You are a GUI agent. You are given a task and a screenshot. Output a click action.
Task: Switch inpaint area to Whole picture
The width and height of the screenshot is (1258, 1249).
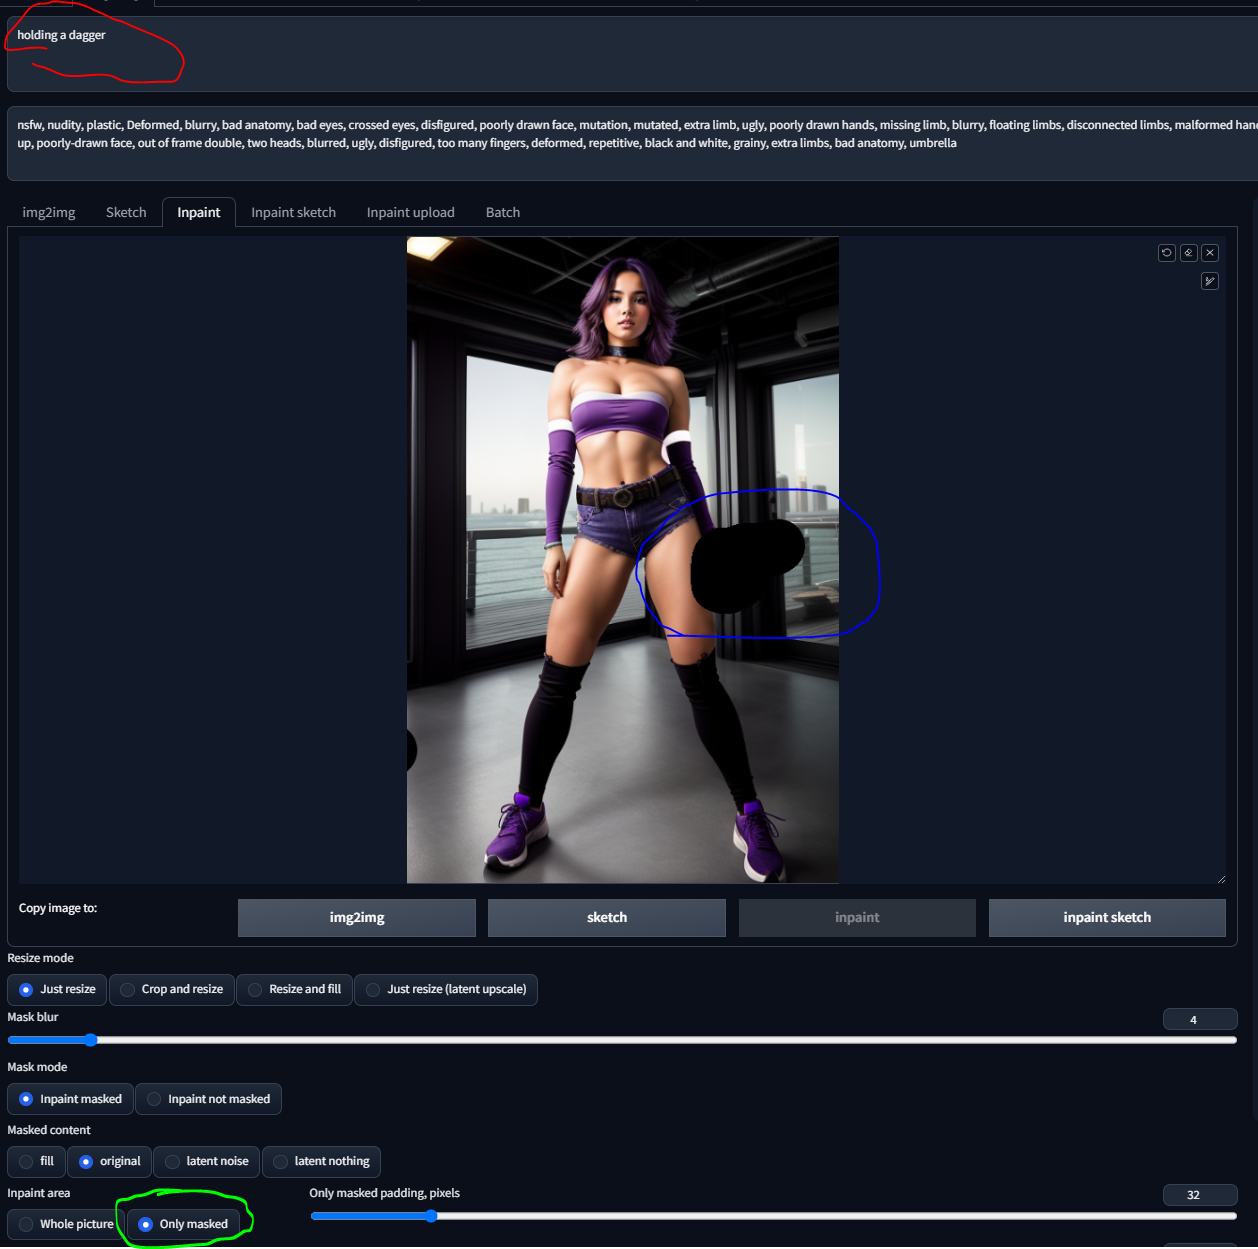click(x=66, y=1224)
